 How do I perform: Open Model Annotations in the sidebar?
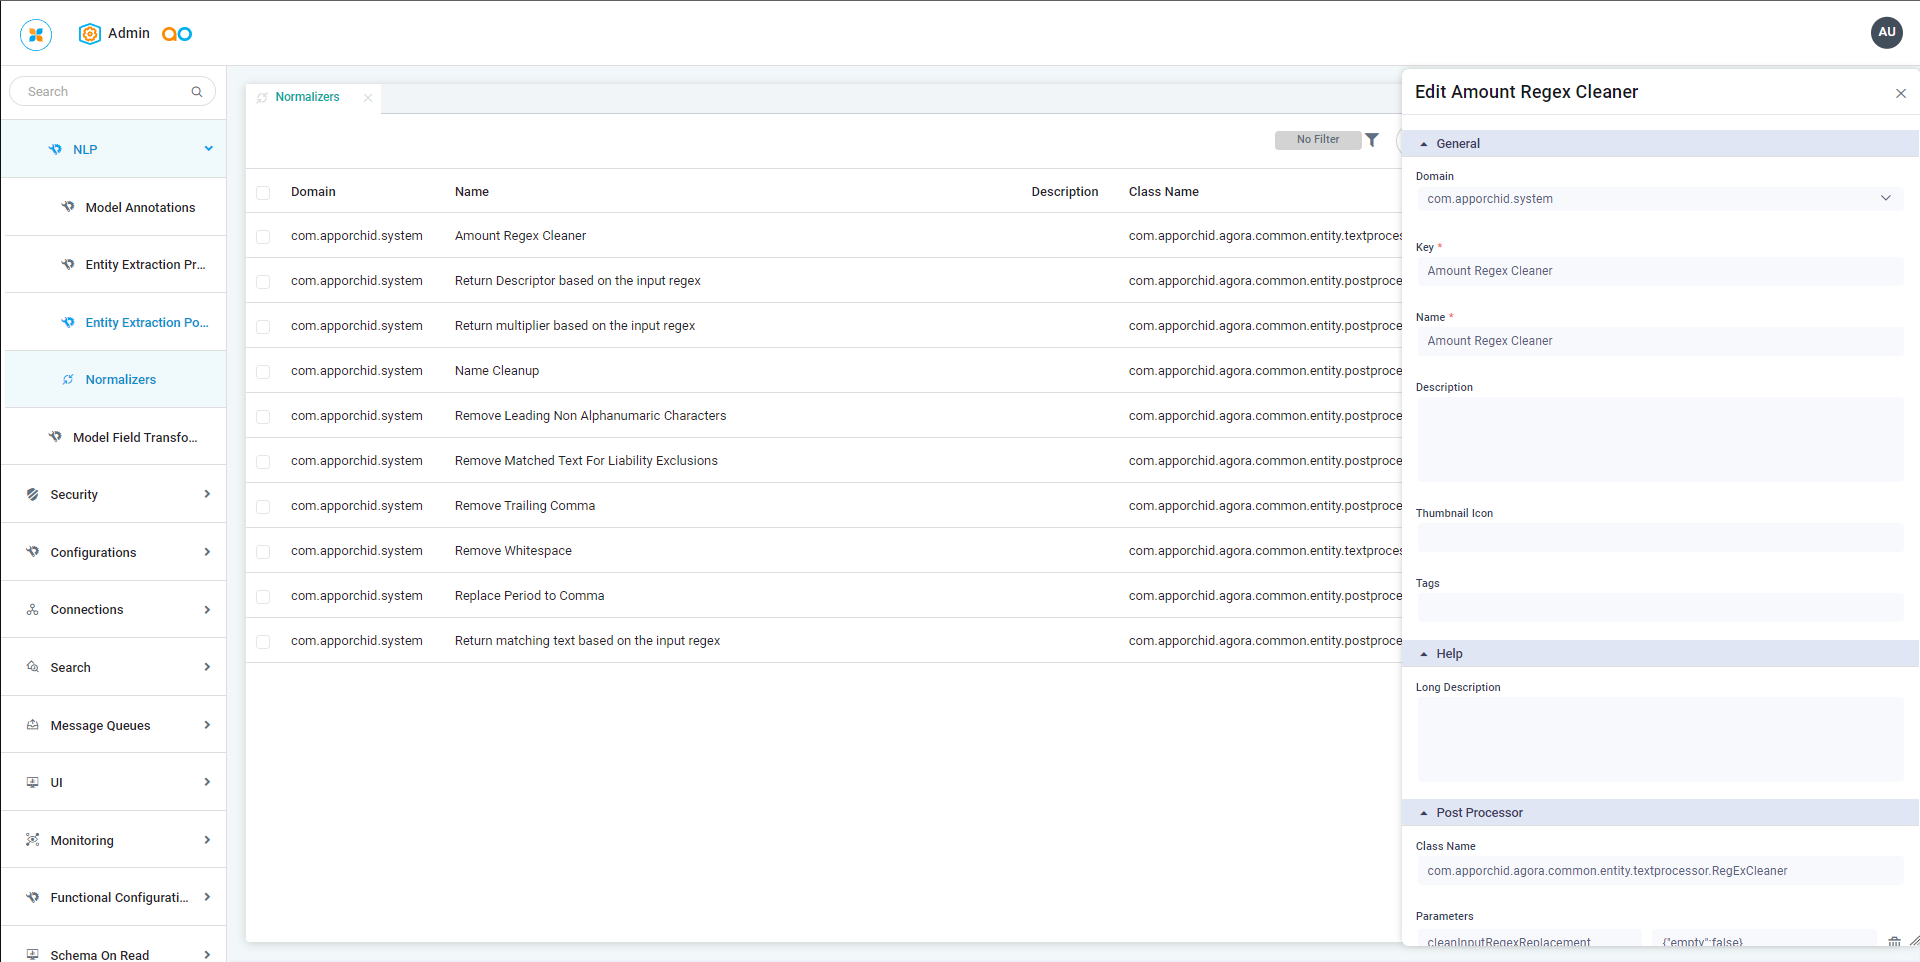tap(140, 208)
